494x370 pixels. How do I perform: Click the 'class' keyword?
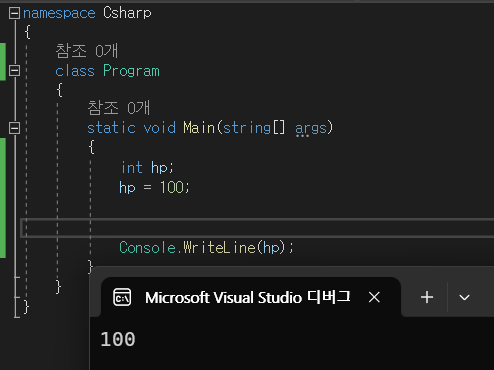75,71
